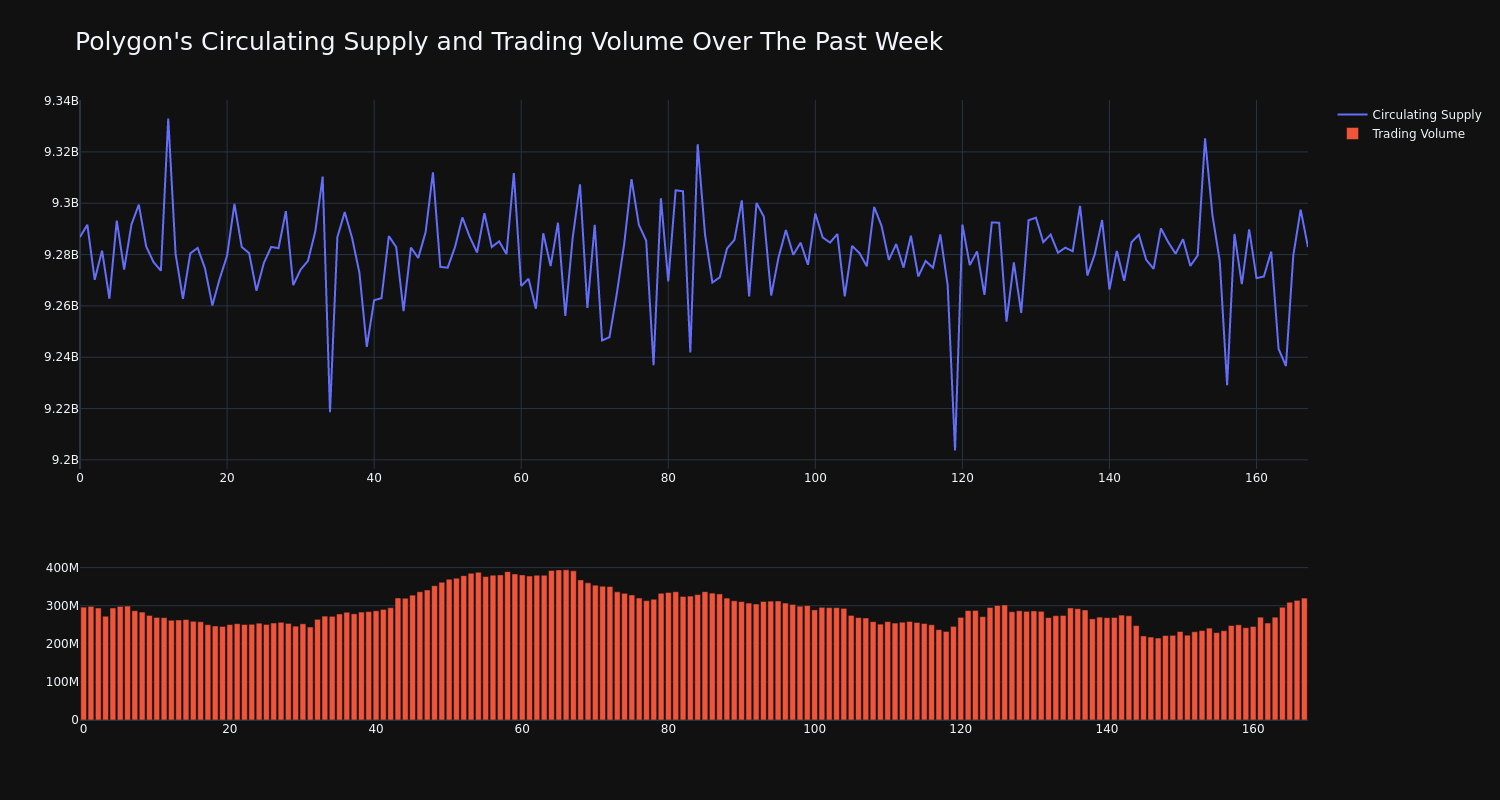The height and width of the screenshot is (800, 1500).
Task: Click the 100M volume axis label
Action: click(x=62, y=682)
